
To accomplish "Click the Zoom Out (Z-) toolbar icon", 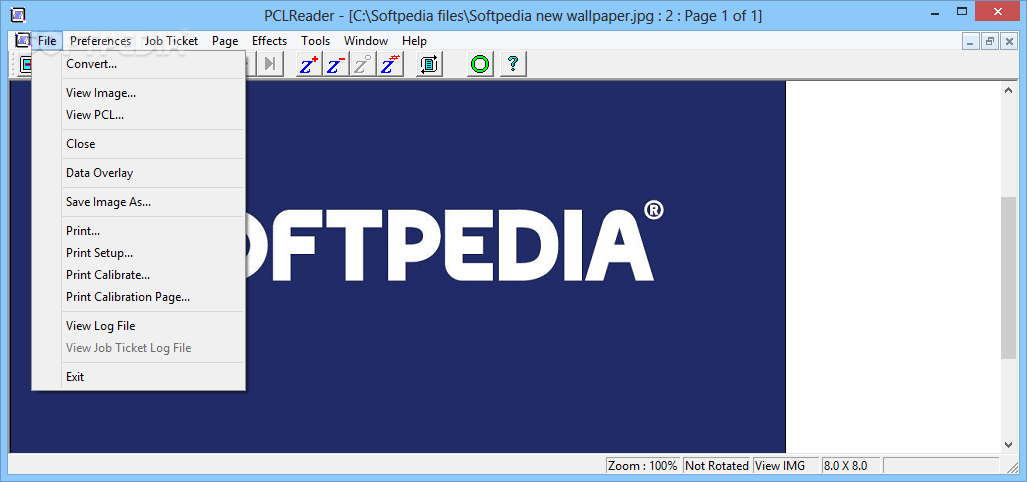I will click(336, 64).
